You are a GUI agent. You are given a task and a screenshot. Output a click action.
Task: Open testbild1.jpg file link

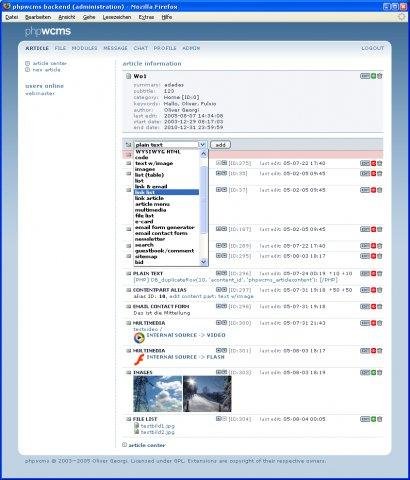[x=157, y=426]
